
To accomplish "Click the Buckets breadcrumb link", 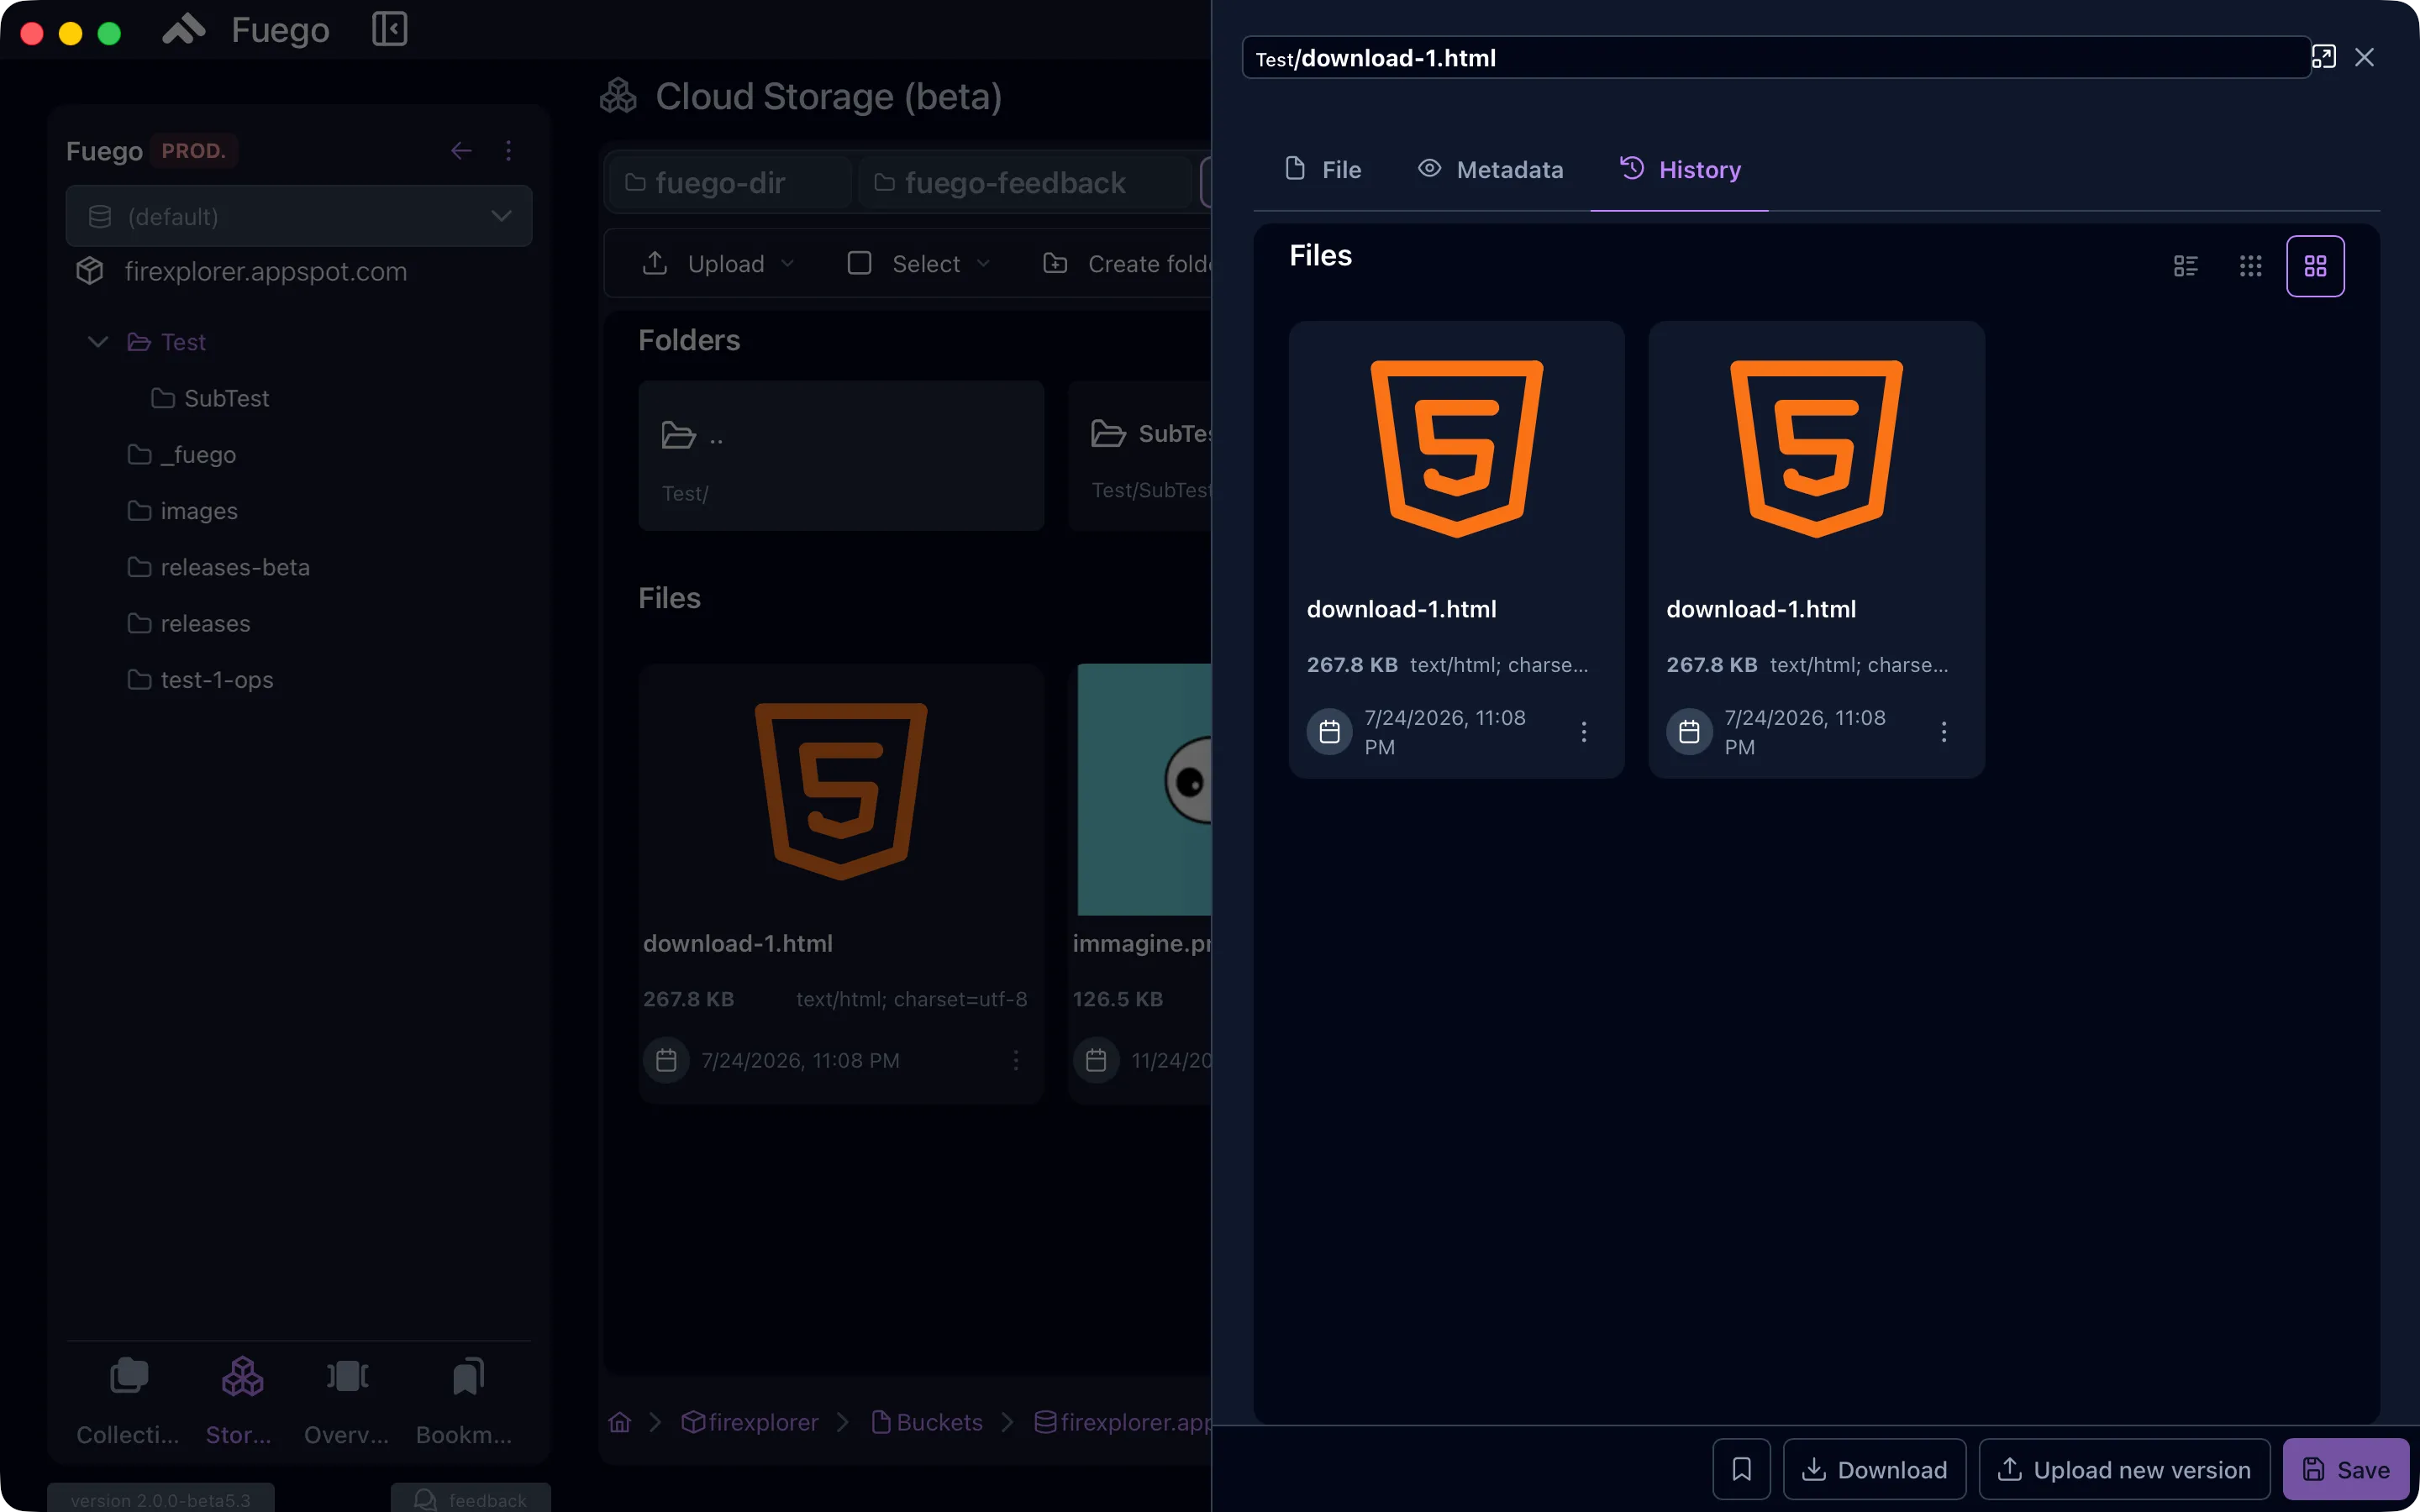I will [x=927, y=1422].
